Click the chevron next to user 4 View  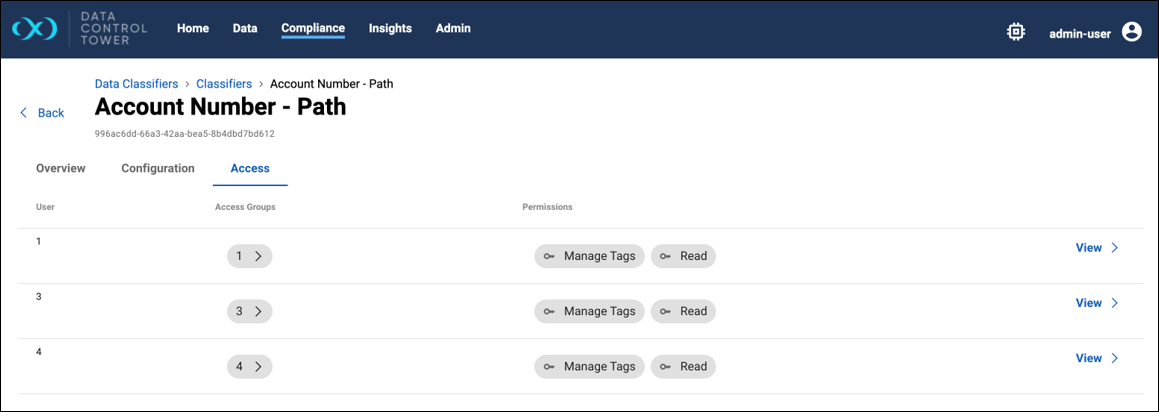[x=1115, y=358]
